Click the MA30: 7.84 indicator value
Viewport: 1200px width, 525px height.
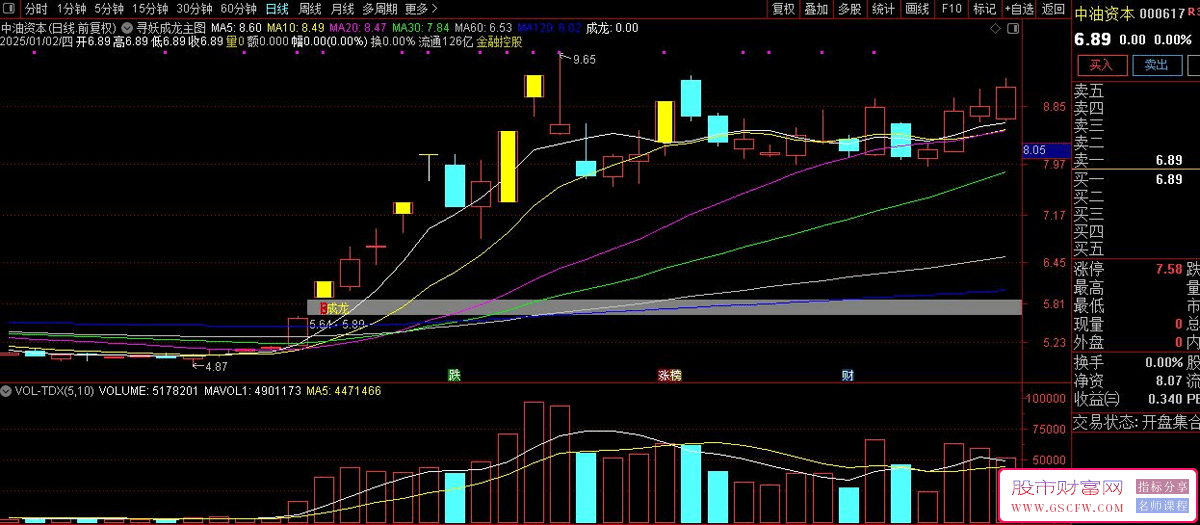(x=421, y=28)
